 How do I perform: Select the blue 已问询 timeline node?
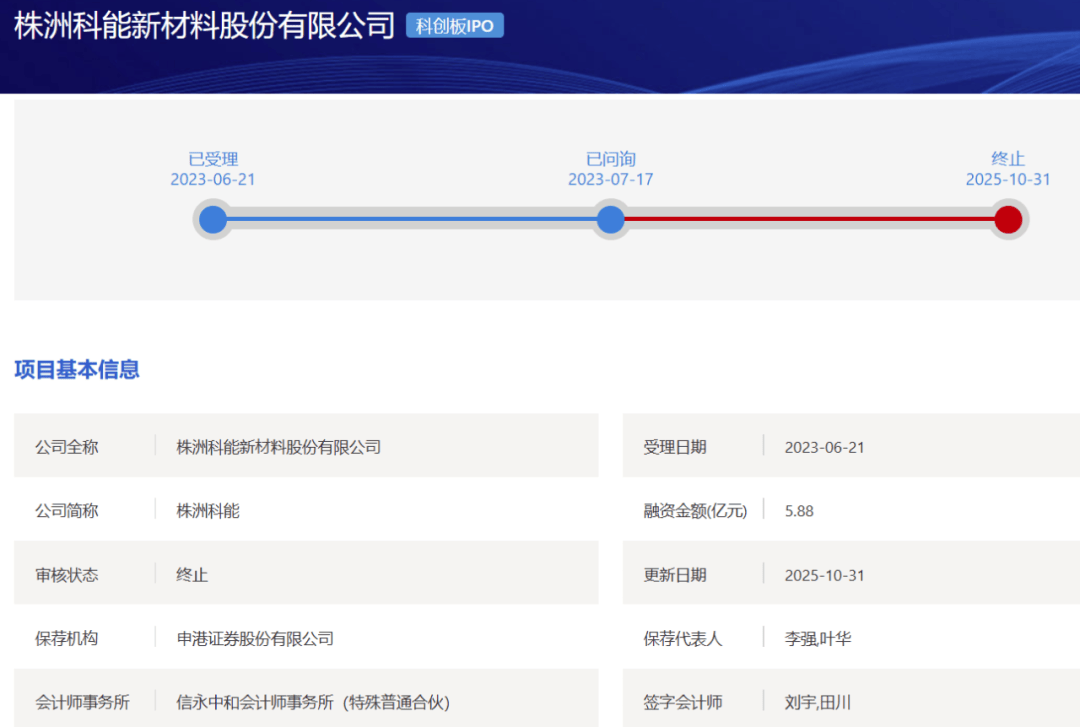610,219
